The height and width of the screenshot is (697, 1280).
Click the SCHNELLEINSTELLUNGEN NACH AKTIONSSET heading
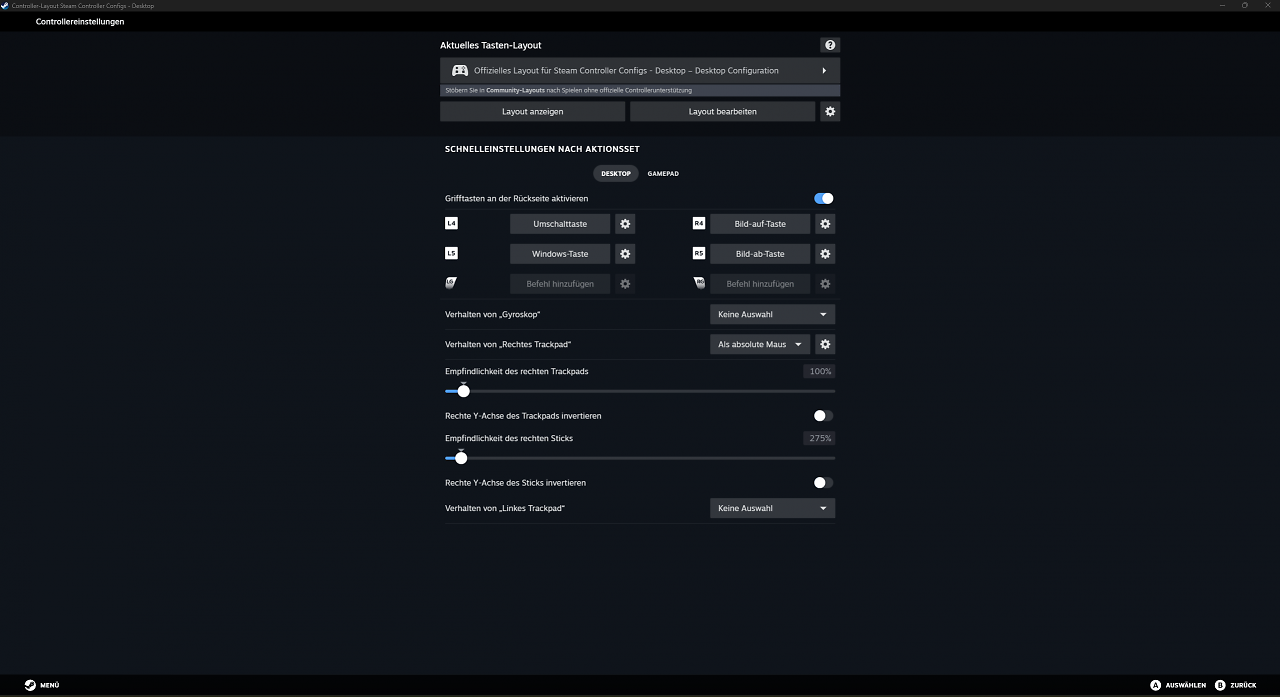pos(542,149)
